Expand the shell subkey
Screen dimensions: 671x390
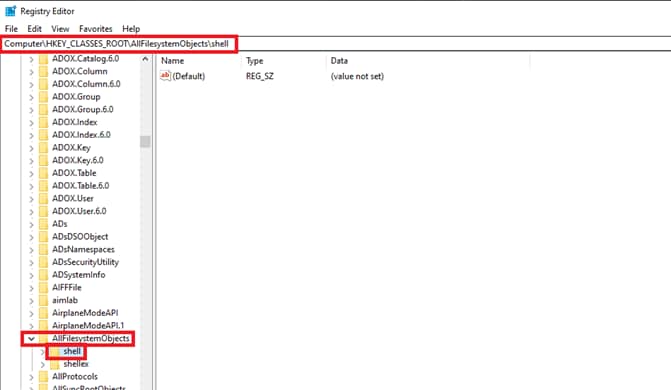[x=42, y=351]
